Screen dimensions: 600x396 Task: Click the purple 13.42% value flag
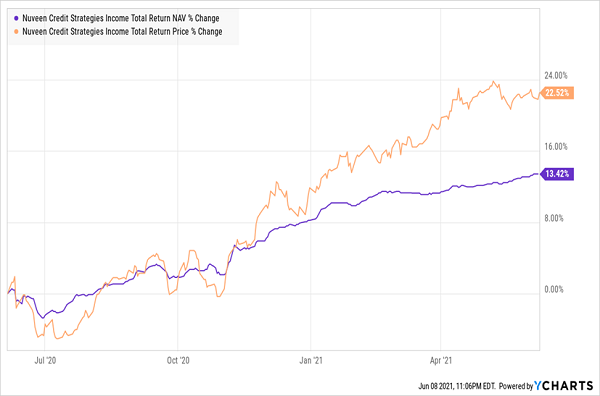pyautogui.click(x=556, y=174)
